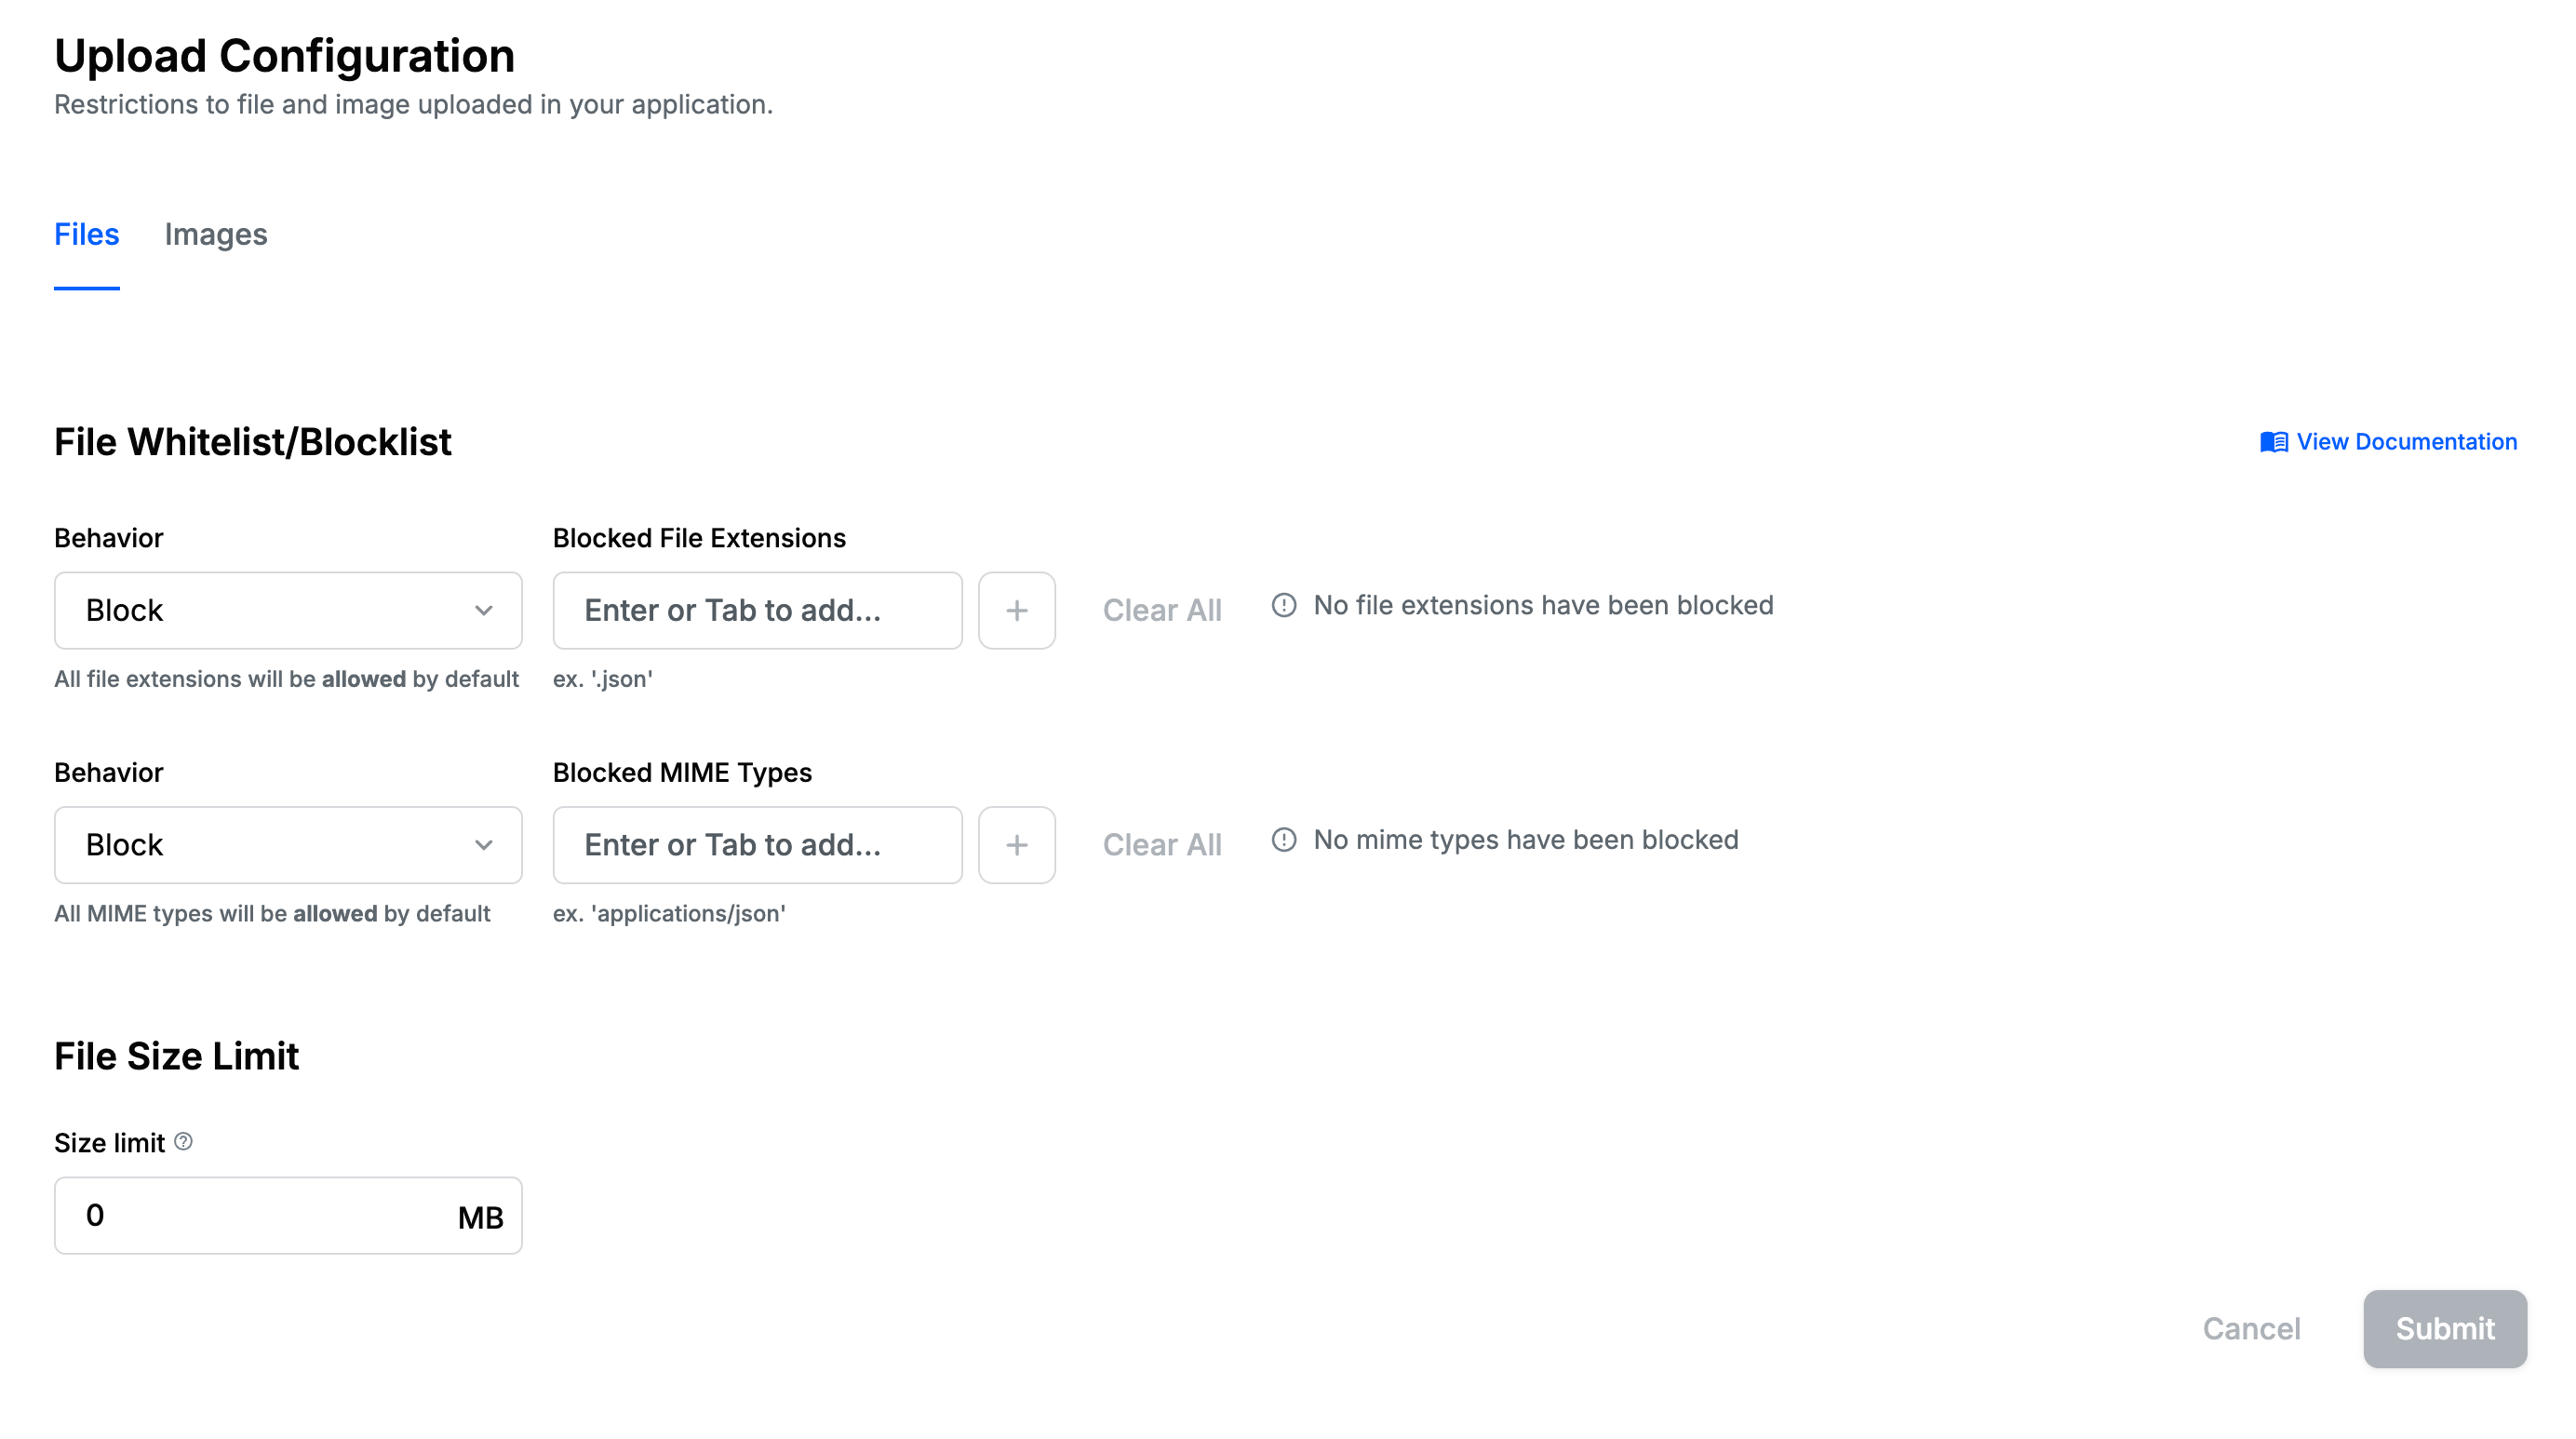Image resolution: width=2576 pixels, height=1439 pixels.
Task: Click the info icon for file extensions status
Action: tap(1284, 605)
